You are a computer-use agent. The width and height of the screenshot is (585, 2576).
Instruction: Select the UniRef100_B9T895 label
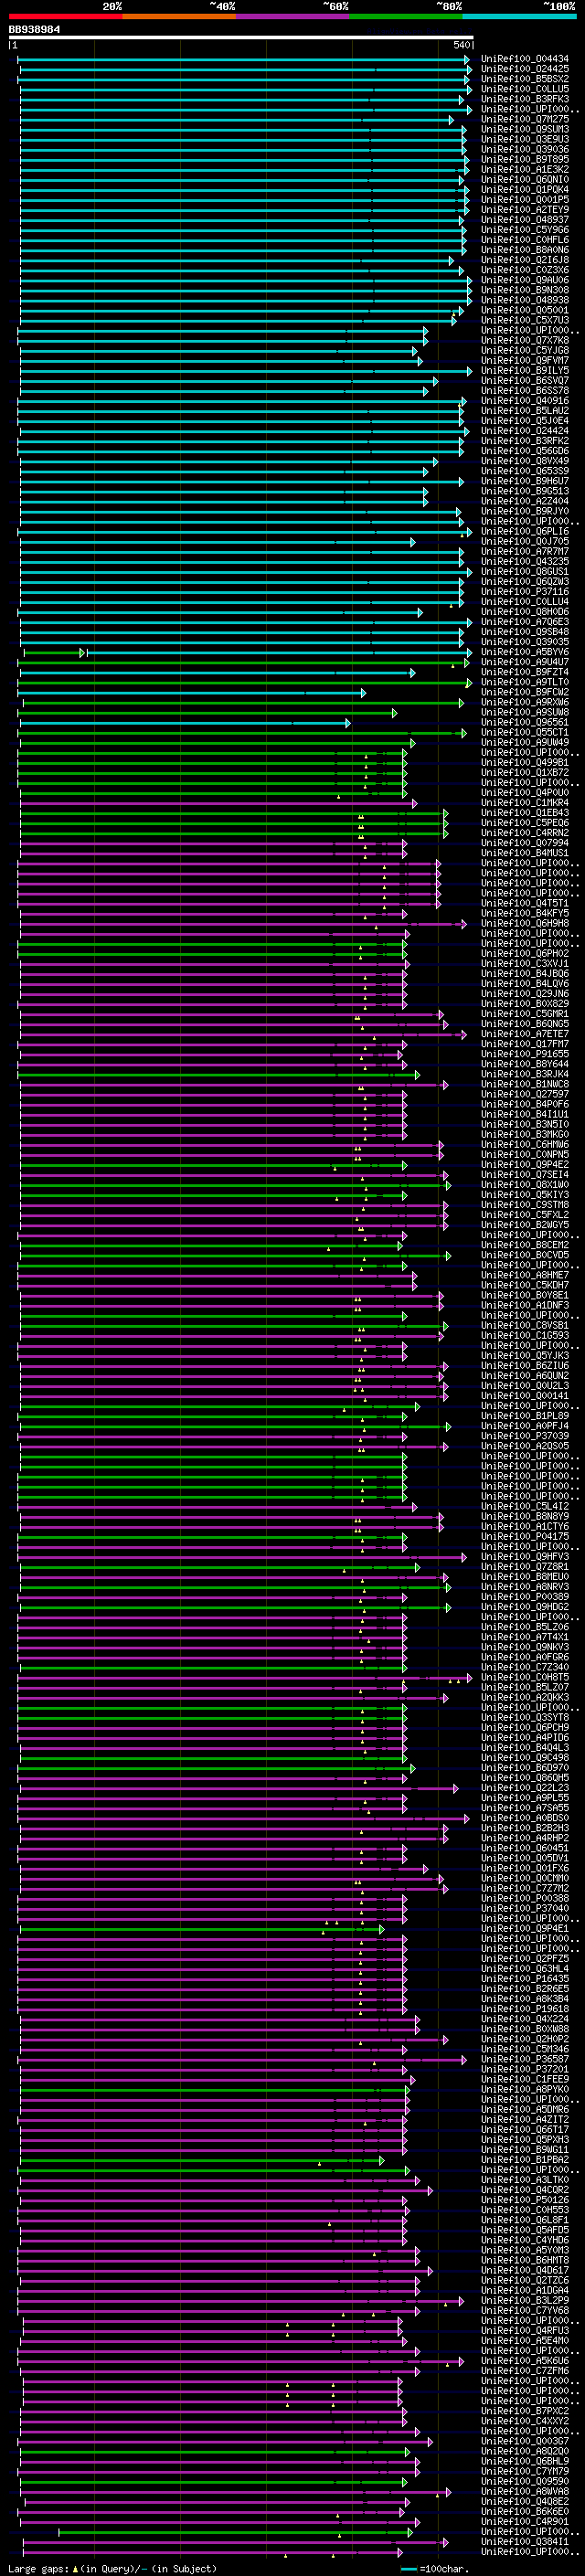pos(525,159)
